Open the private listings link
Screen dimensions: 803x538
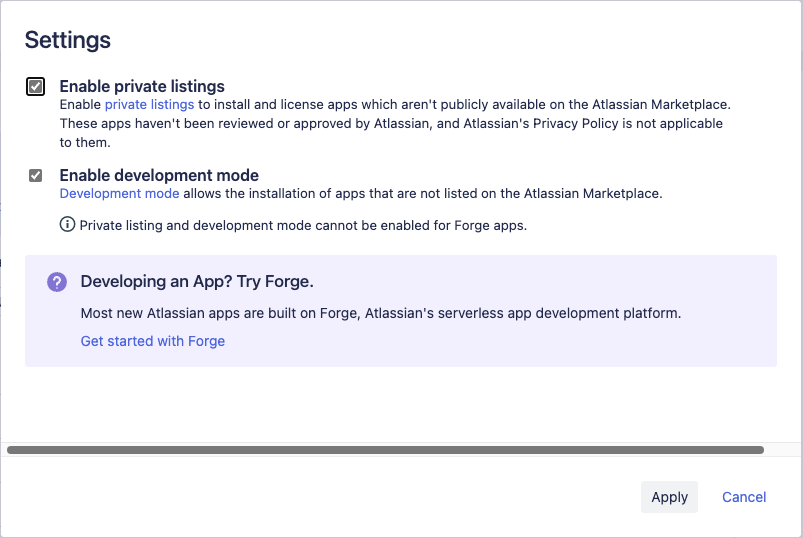[149, 104]
